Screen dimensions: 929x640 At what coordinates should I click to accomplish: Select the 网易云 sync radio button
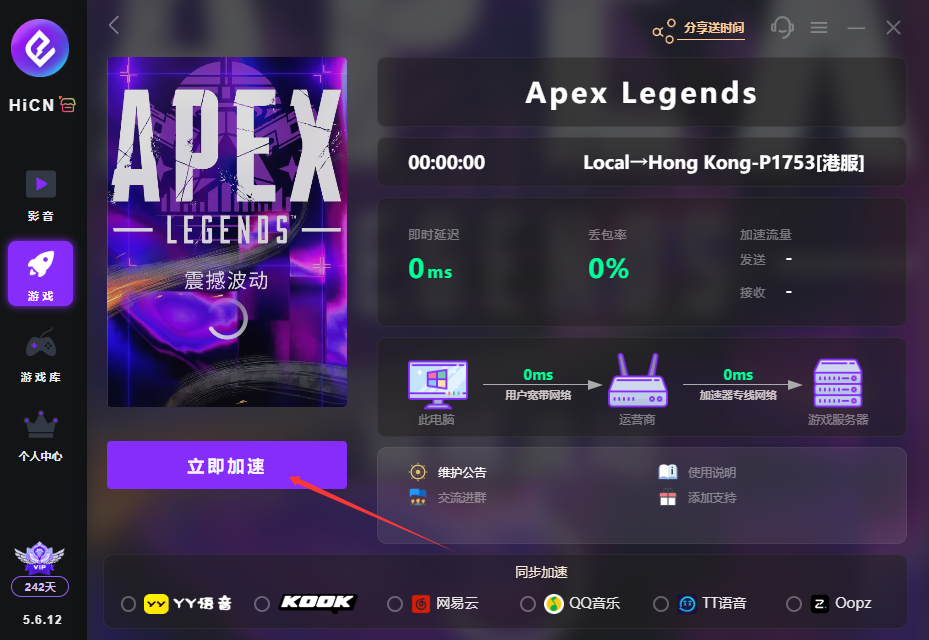pos(395,604)
